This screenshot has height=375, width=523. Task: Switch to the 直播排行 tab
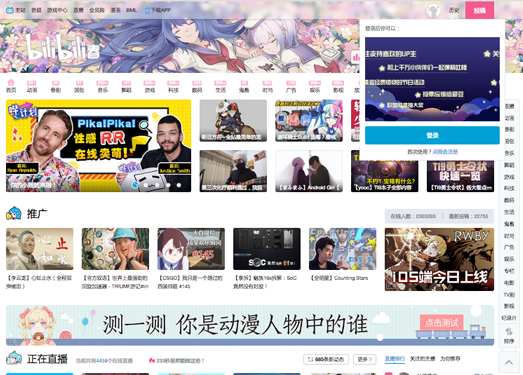point(395,359)
